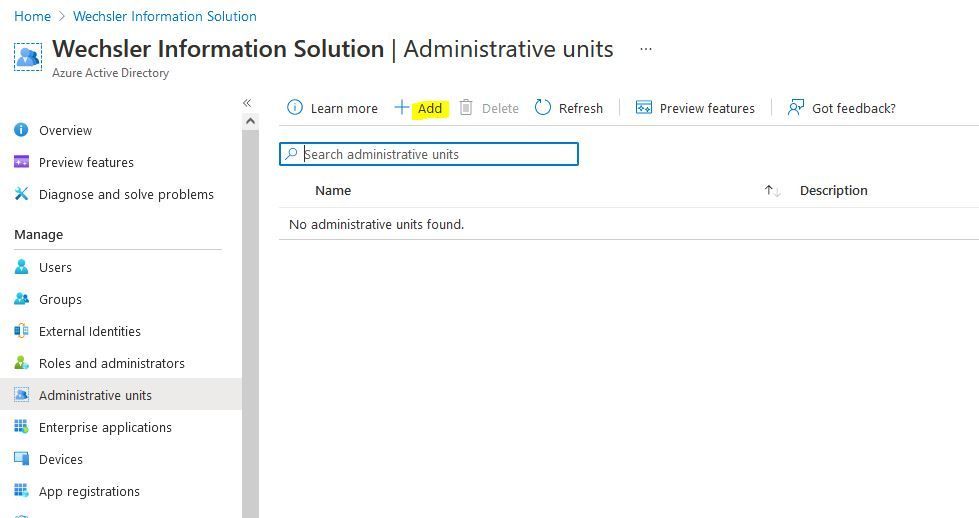Image resolution: width=979 pixels, height=518 pixels.
Task: Open Enterprise applications
Action: 105,428
